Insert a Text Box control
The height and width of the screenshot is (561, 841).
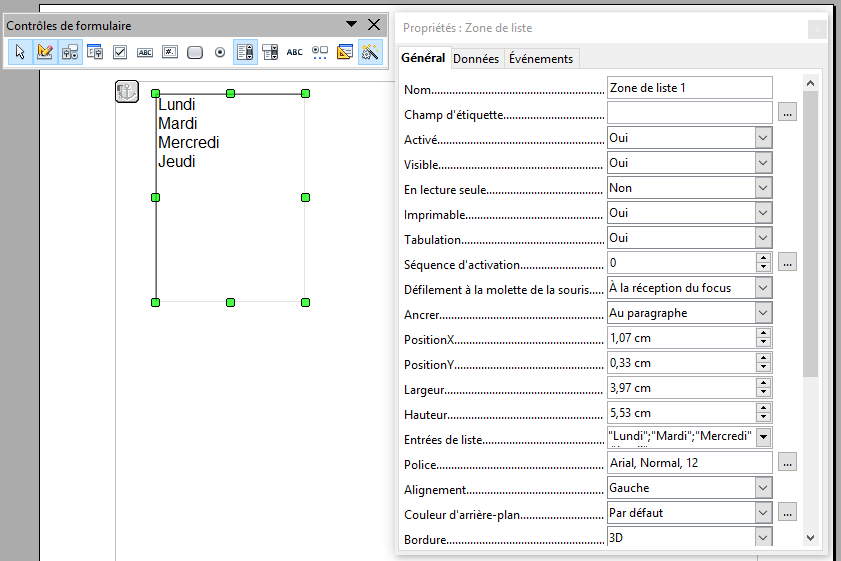[145, 52]
